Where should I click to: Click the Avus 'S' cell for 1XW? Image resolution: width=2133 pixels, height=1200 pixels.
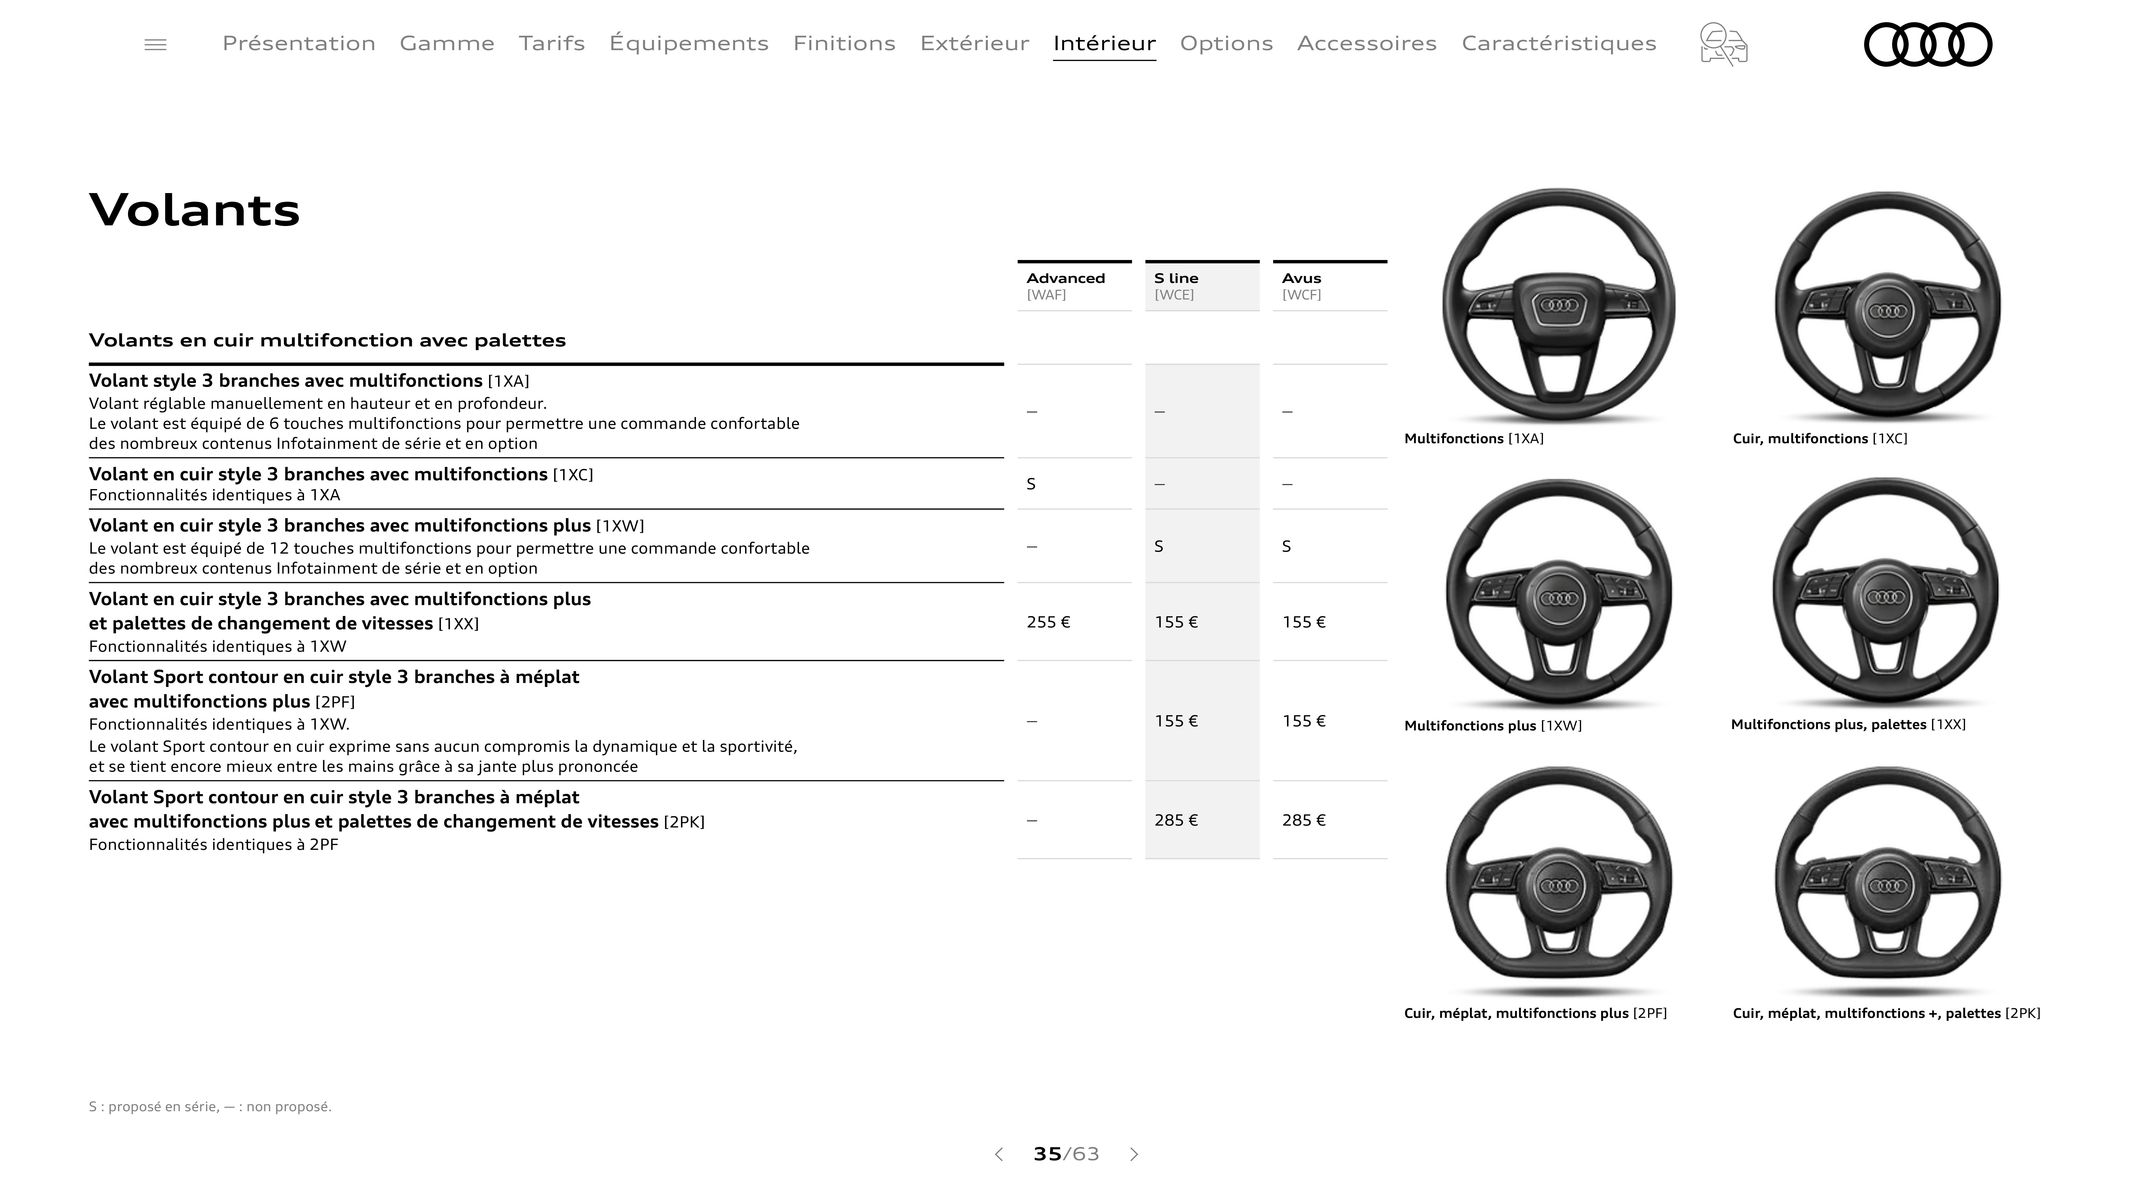[1287, 546]
